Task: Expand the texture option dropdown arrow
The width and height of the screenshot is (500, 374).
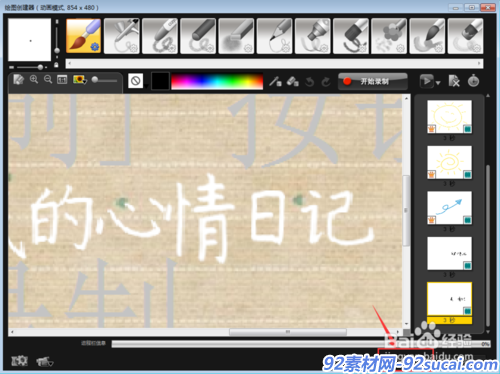Action: [x=146, y=86]
